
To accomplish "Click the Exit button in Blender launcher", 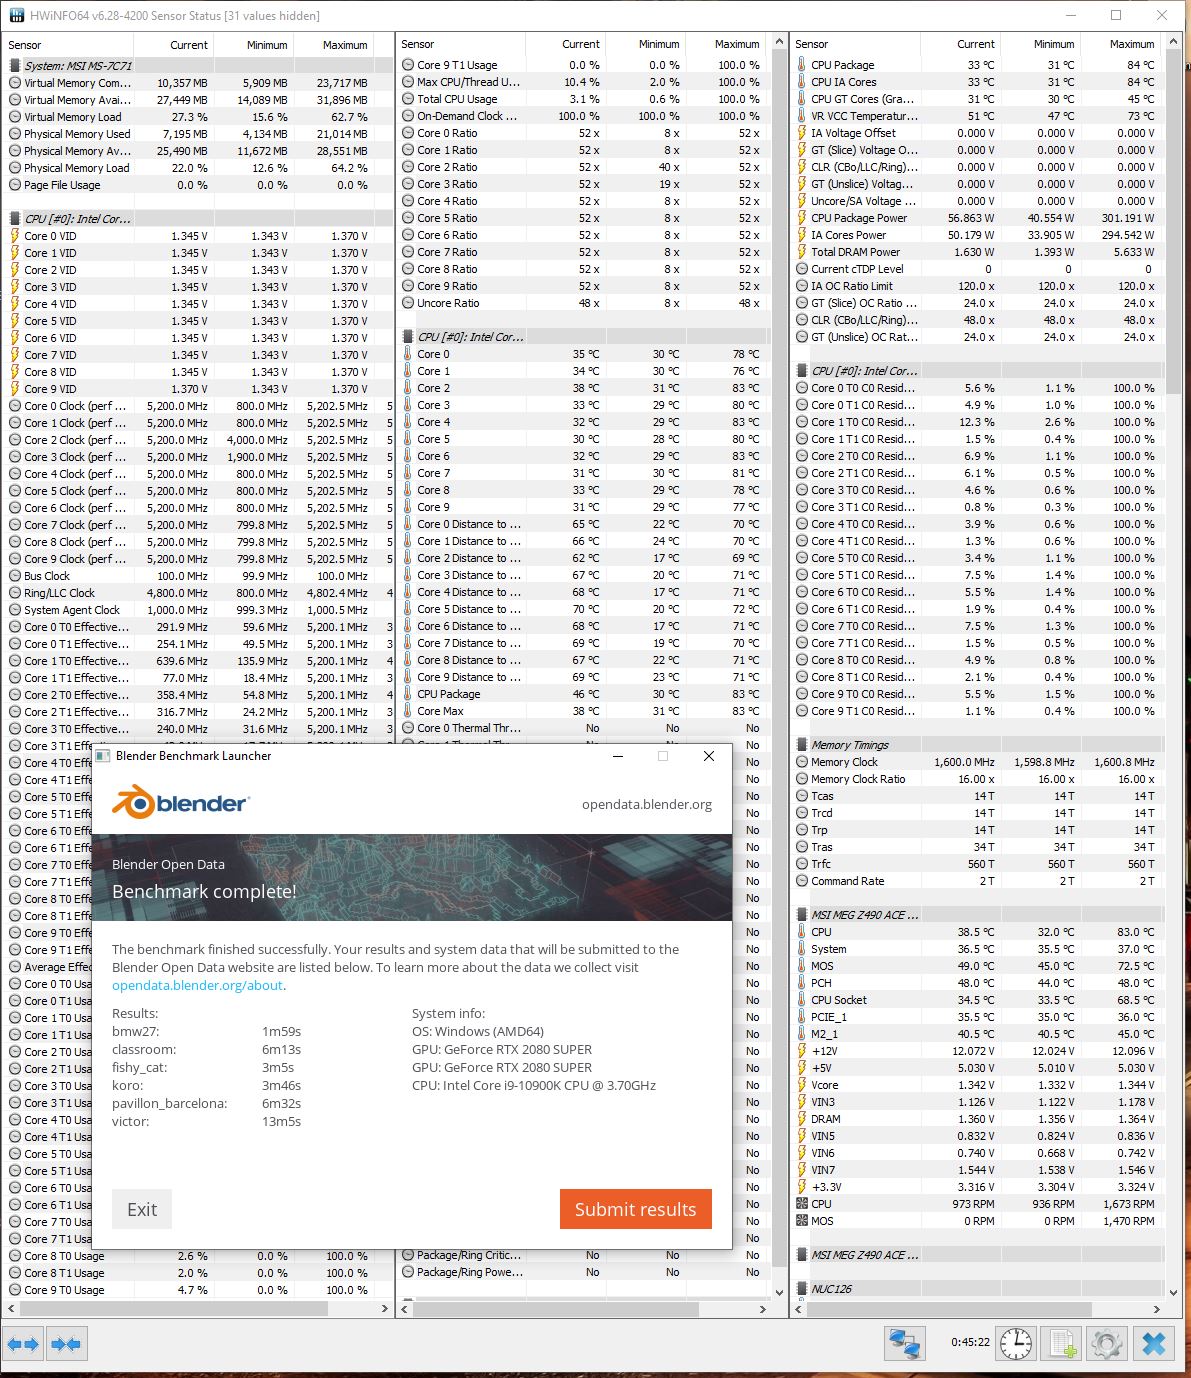I will coord(142,1209).
